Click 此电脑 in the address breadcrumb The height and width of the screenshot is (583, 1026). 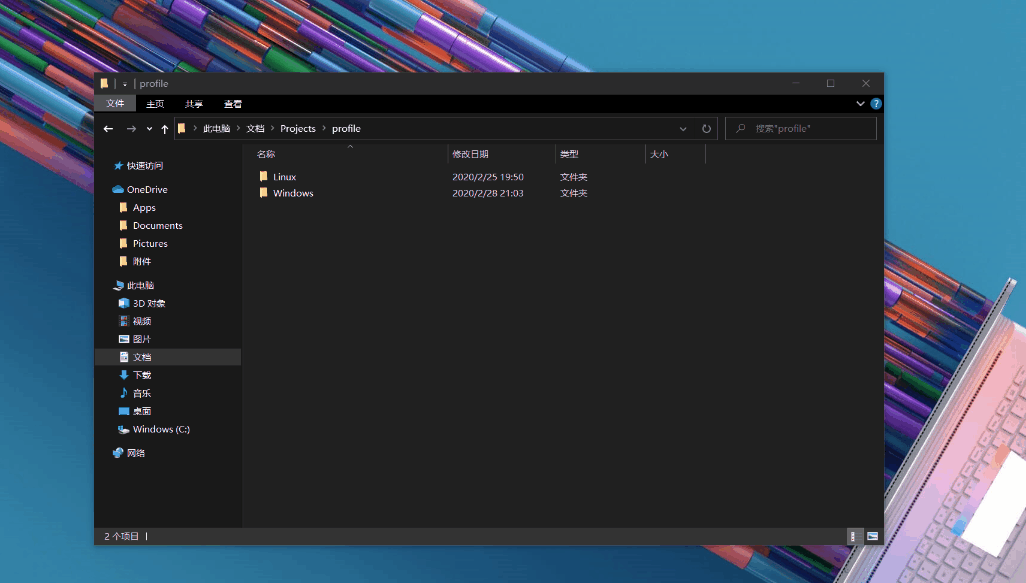[217, 129]
